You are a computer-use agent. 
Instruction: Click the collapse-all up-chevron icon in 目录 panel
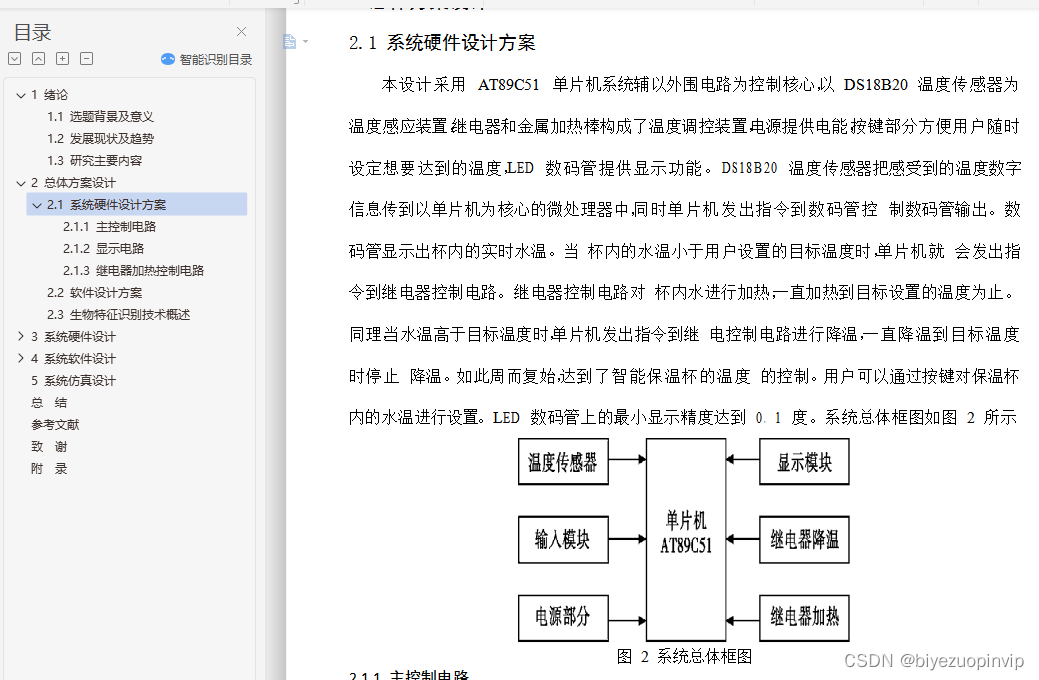(x=38, y=58)
